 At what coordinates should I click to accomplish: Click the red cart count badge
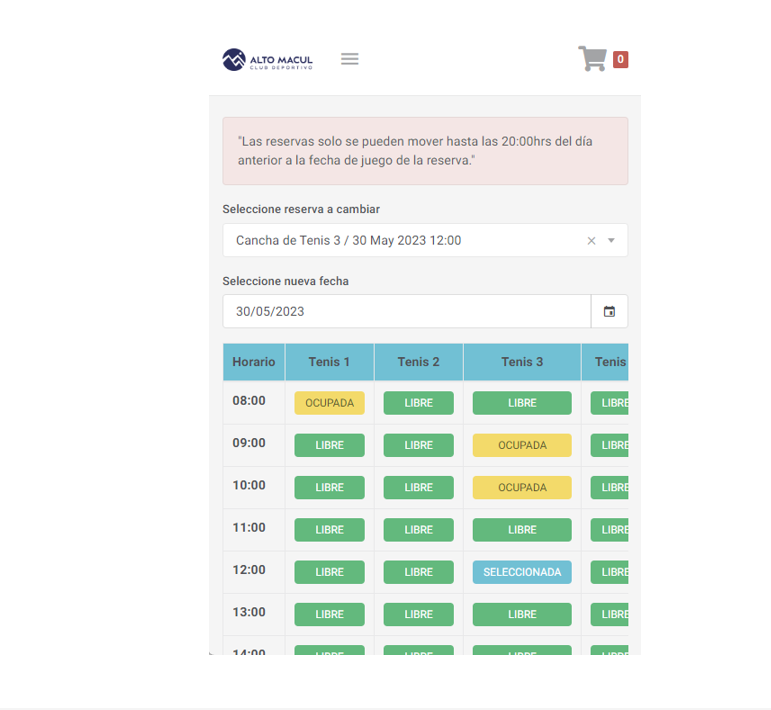(x=621, y=59)
